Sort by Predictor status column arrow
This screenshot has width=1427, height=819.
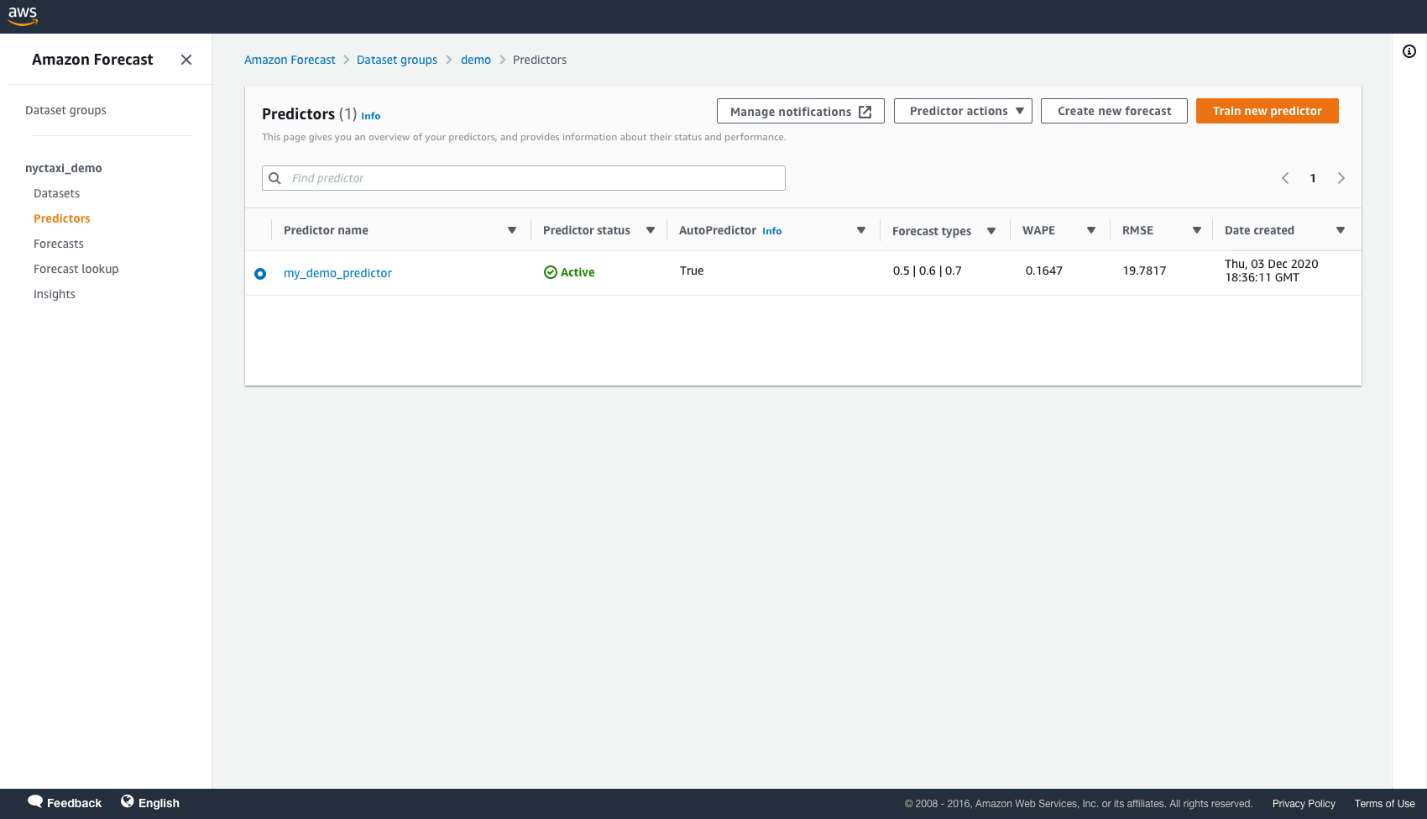pyautogui.click(x=650, y=231)
